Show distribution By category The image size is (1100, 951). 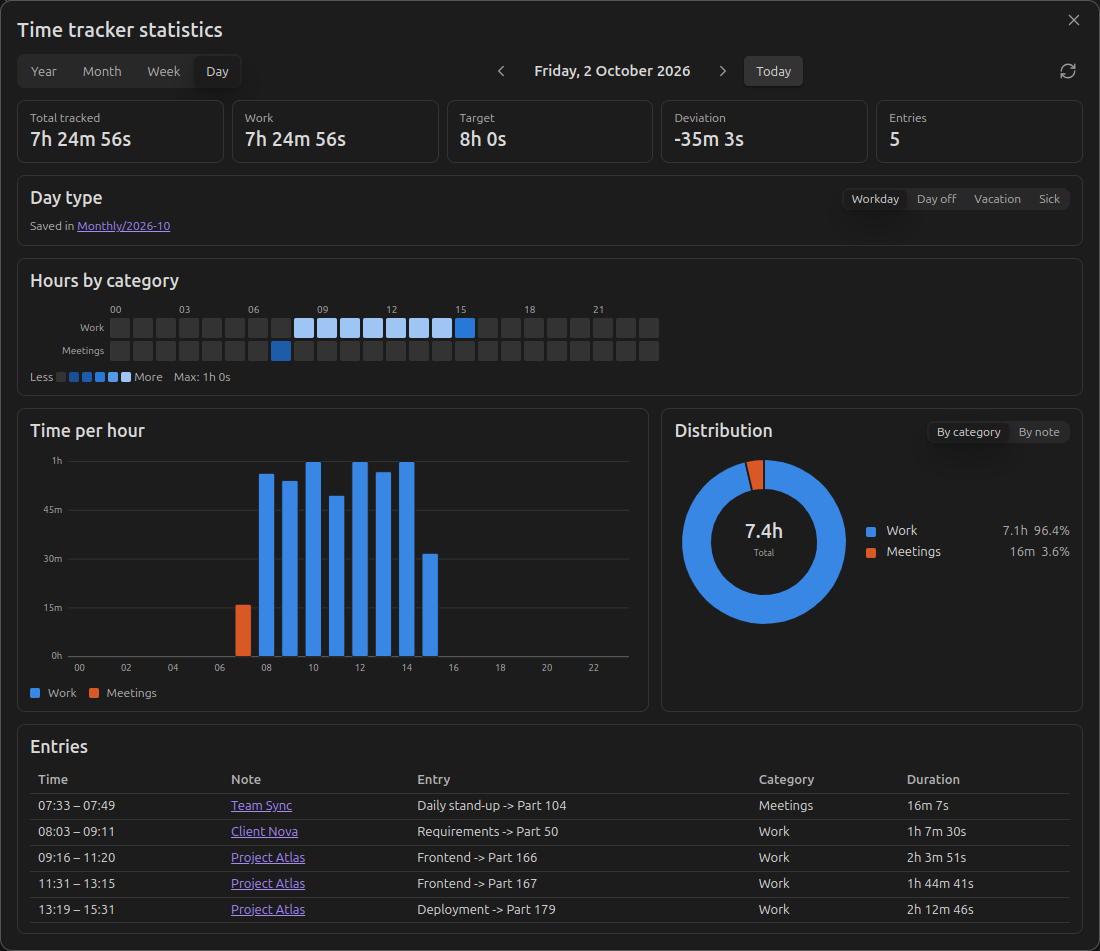point(968,432)
